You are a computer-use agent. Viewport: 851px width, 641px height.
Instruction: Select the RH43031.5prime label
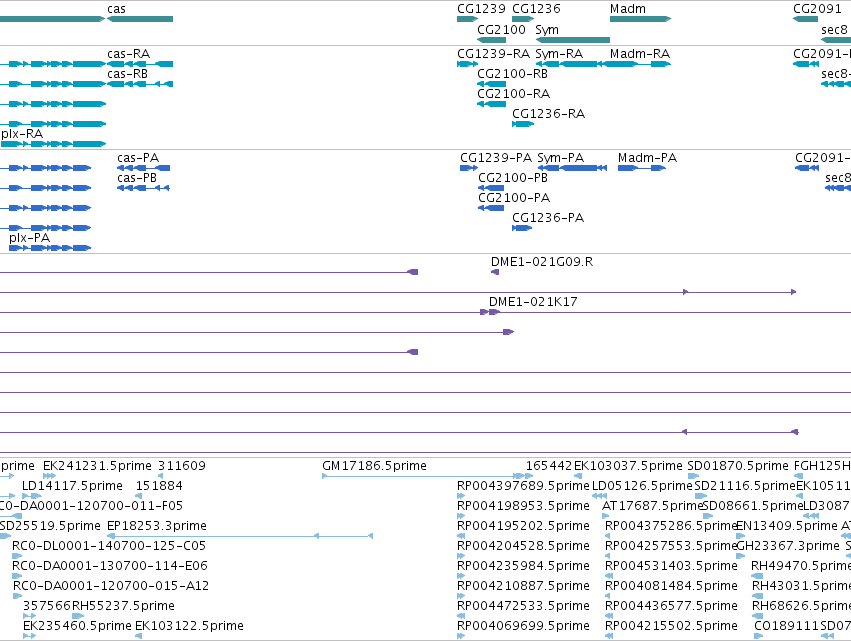[x=802, y=586]
